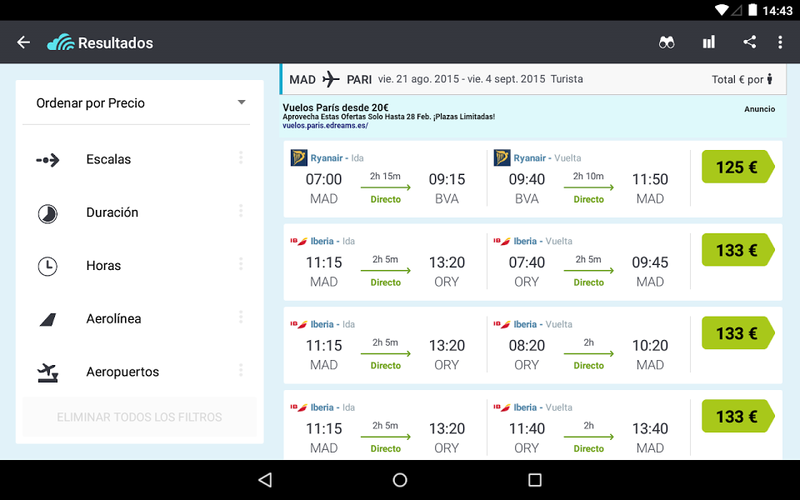The height and width of the screenshot is (500, 800).
Task: Click the Escalas stops arrow icon
Action: click(x=47, y=160)
